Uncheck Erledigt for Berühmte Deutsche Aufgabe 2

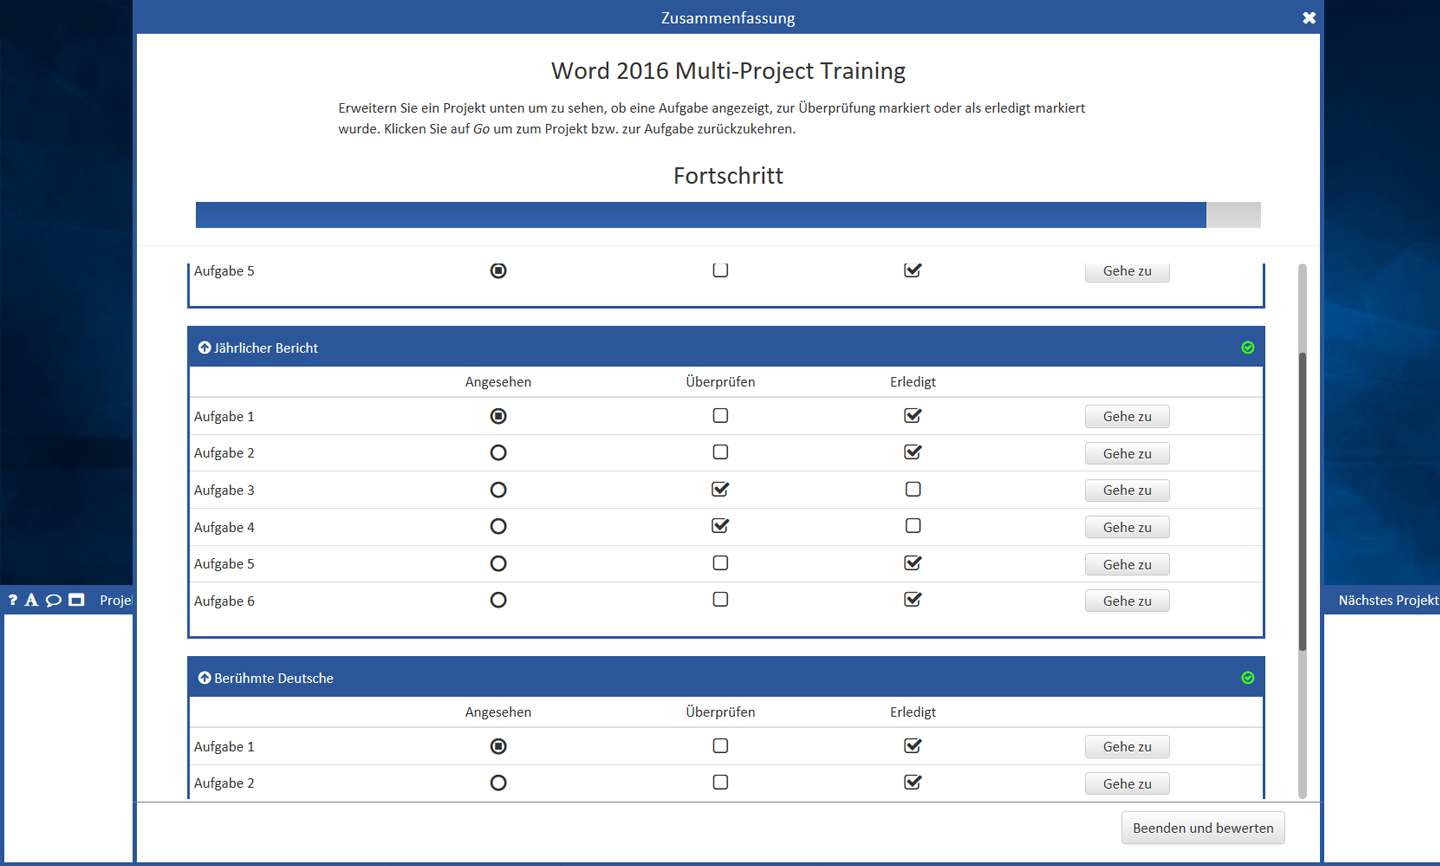click(913, 782)
